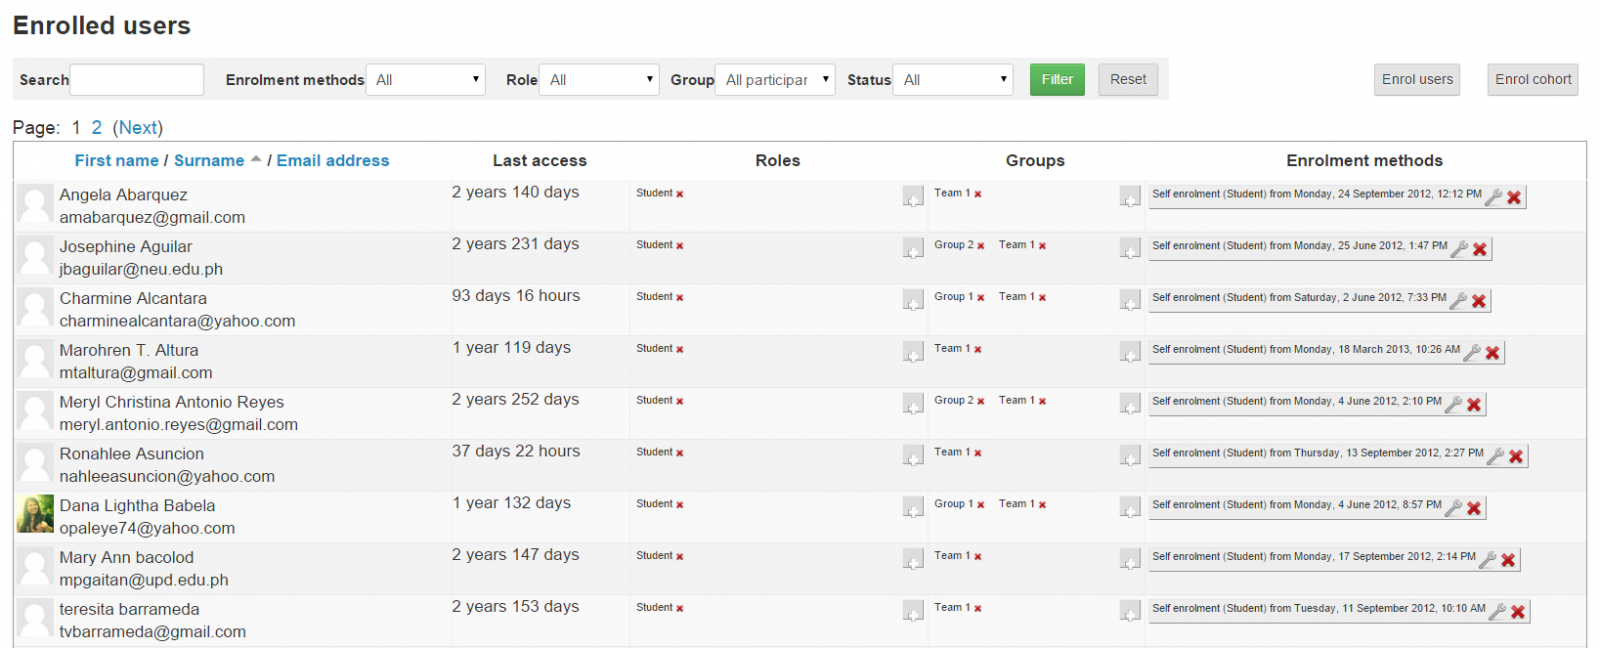Select the email nahleeasuncion@yahoo.com
The image size is (1600, 648).
click(x=167, y=477)
